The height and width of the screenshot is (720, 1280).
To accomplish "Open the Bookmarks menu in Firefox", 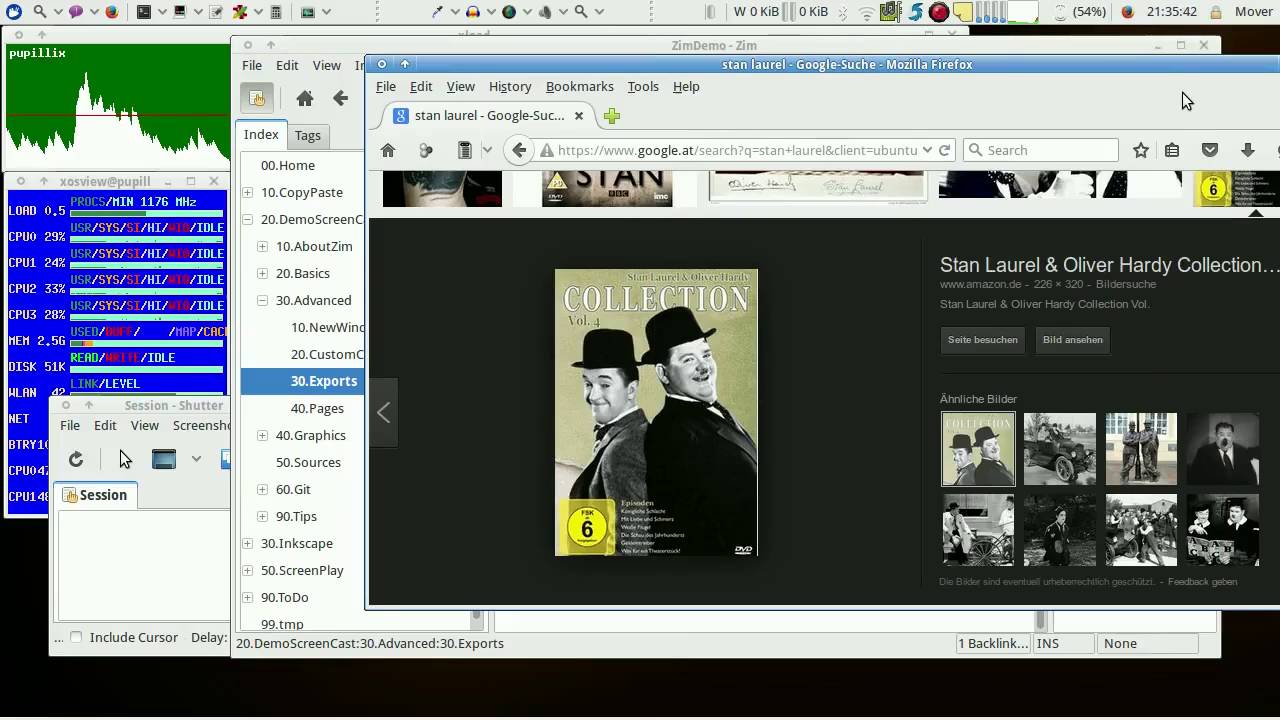I will [x=580, y=87].
